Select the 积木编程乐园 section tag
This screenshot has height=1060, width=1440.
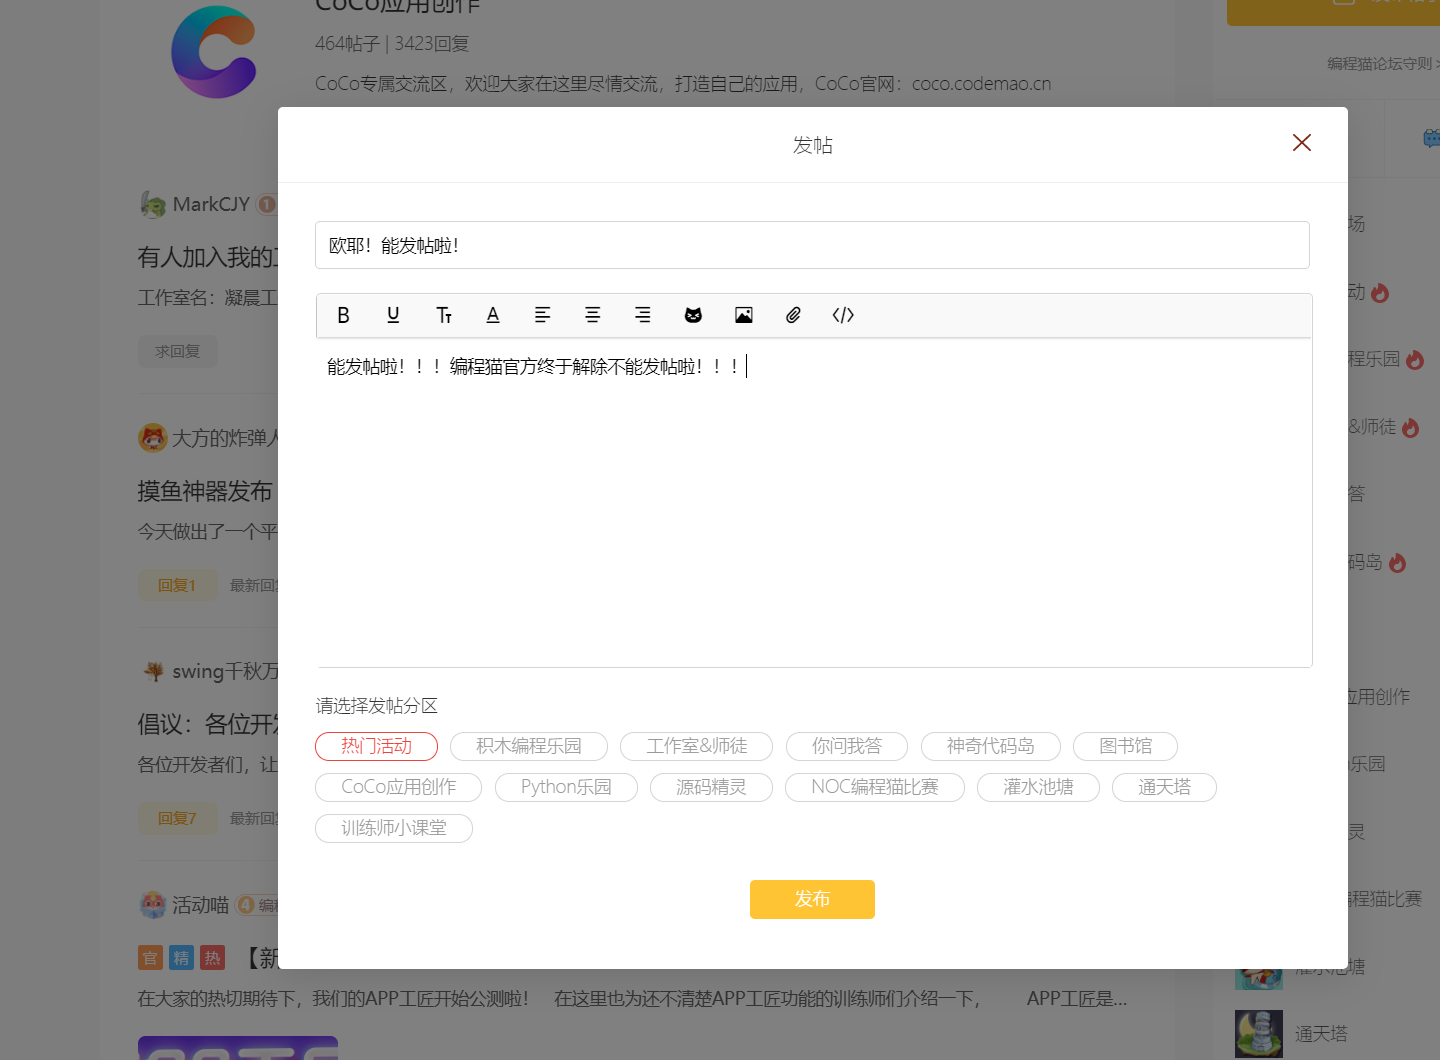click(x=529, y=746)
